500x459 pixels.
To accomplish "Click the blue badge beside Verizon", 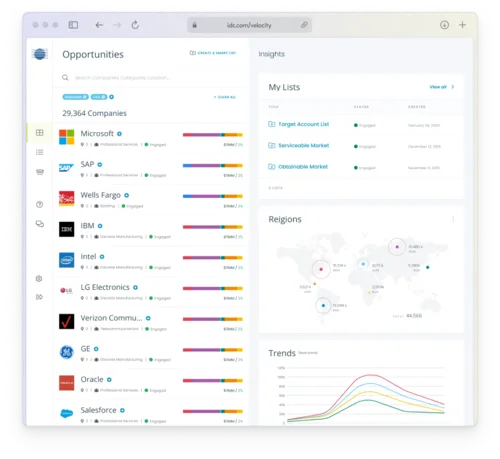I will (x=148, y=318).
